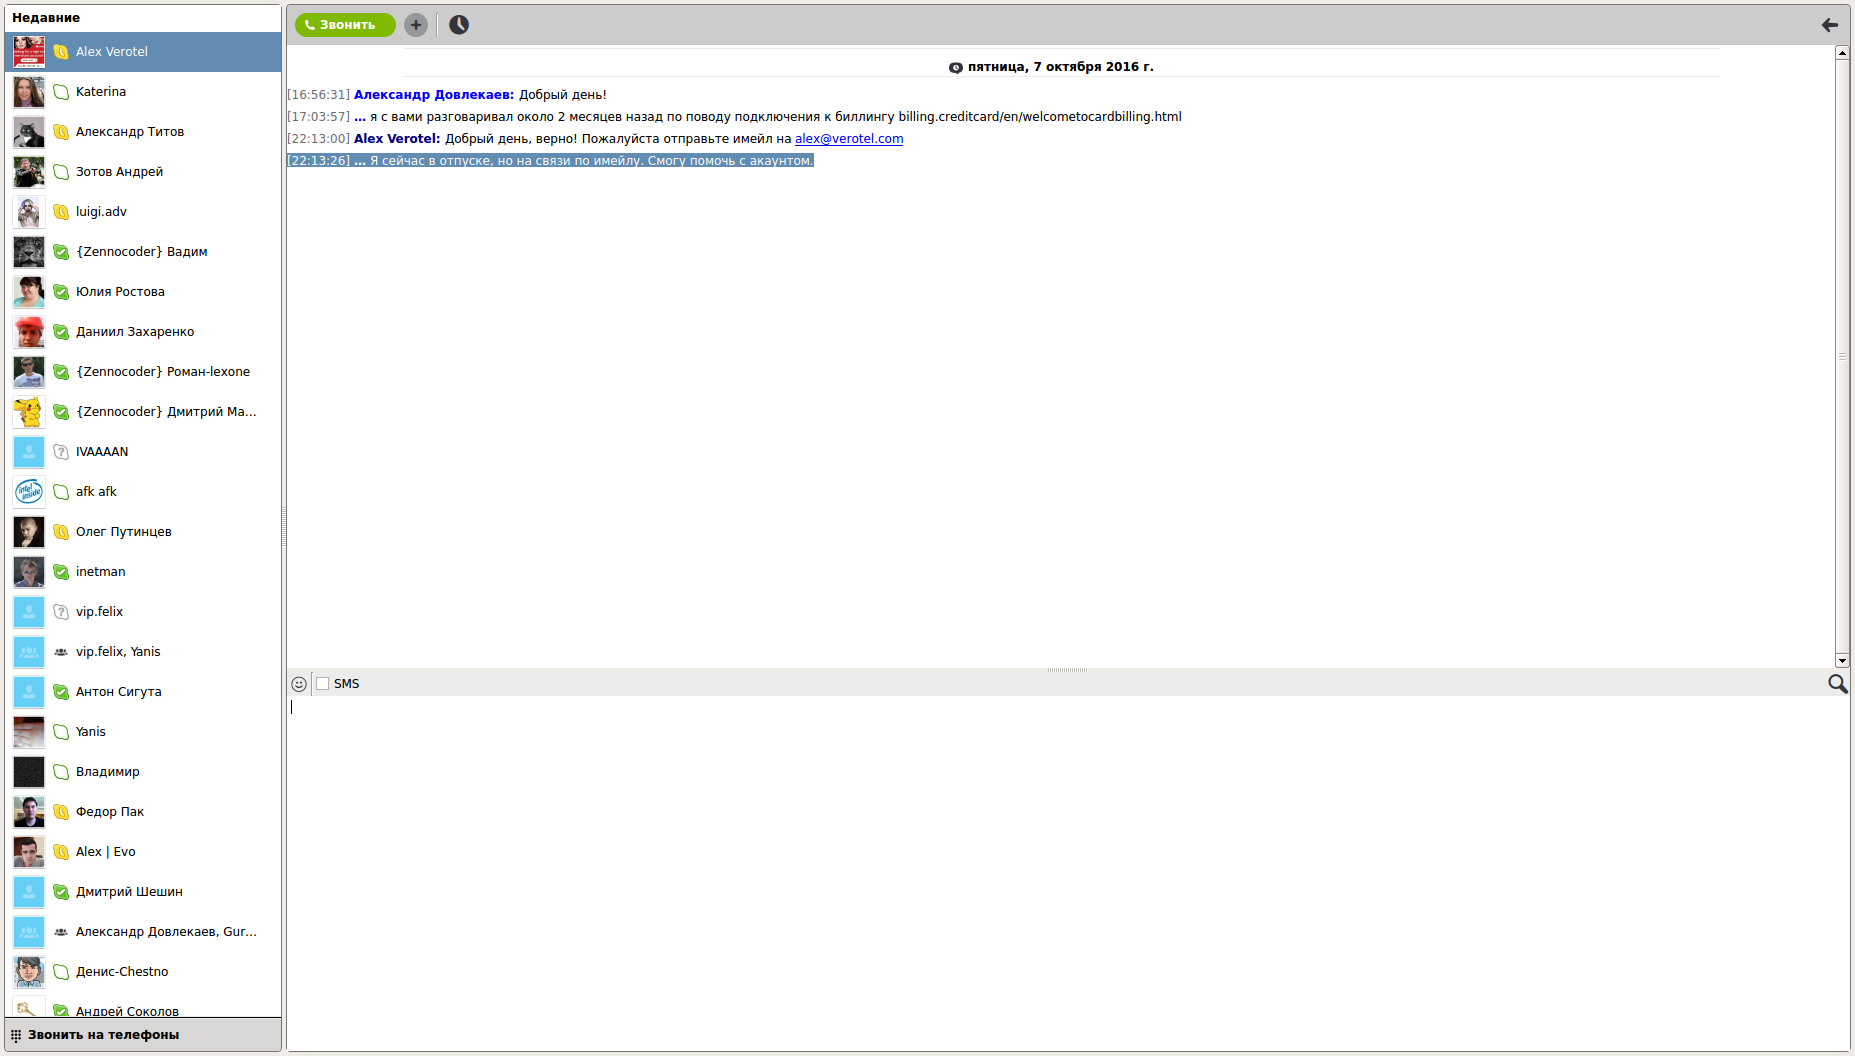This screenshot has width=1855, height=1056.
Task: Click the green Звонить call button
Action: point(345,25)
